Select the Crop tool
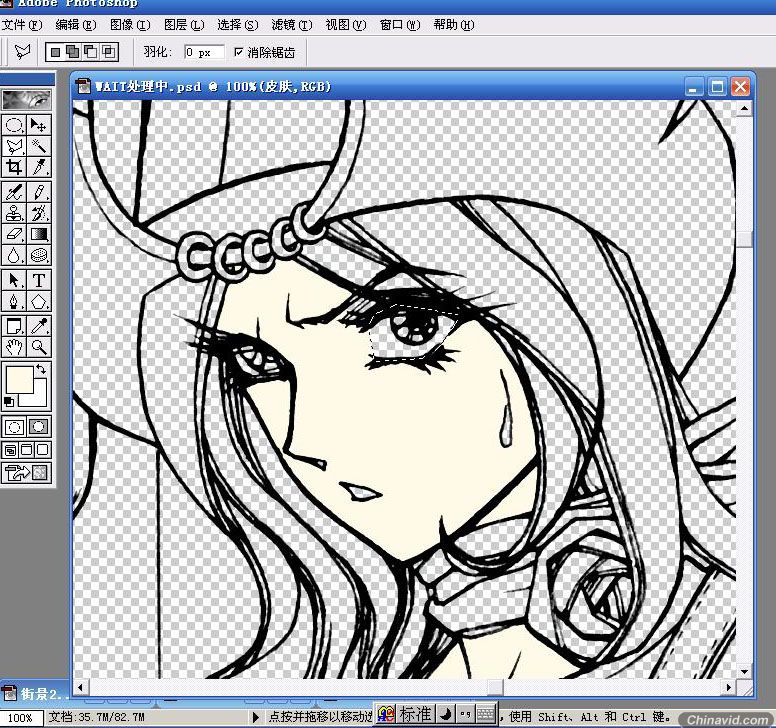The image size is (776, 728). tap(14, 167)
